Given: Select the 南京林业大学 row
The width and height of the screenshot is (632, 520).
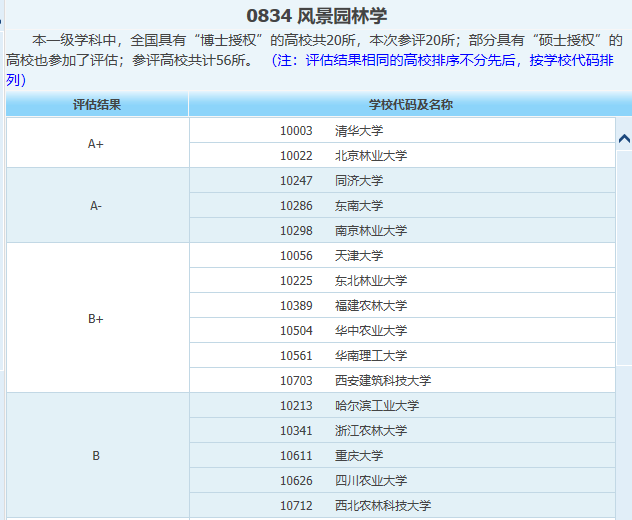Looking at the screenshot, I should [371, 231].
